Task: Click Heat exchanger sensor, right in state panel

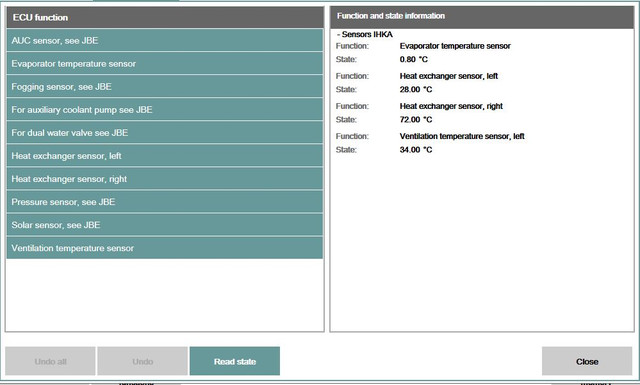Action: [x=451, y=106]
